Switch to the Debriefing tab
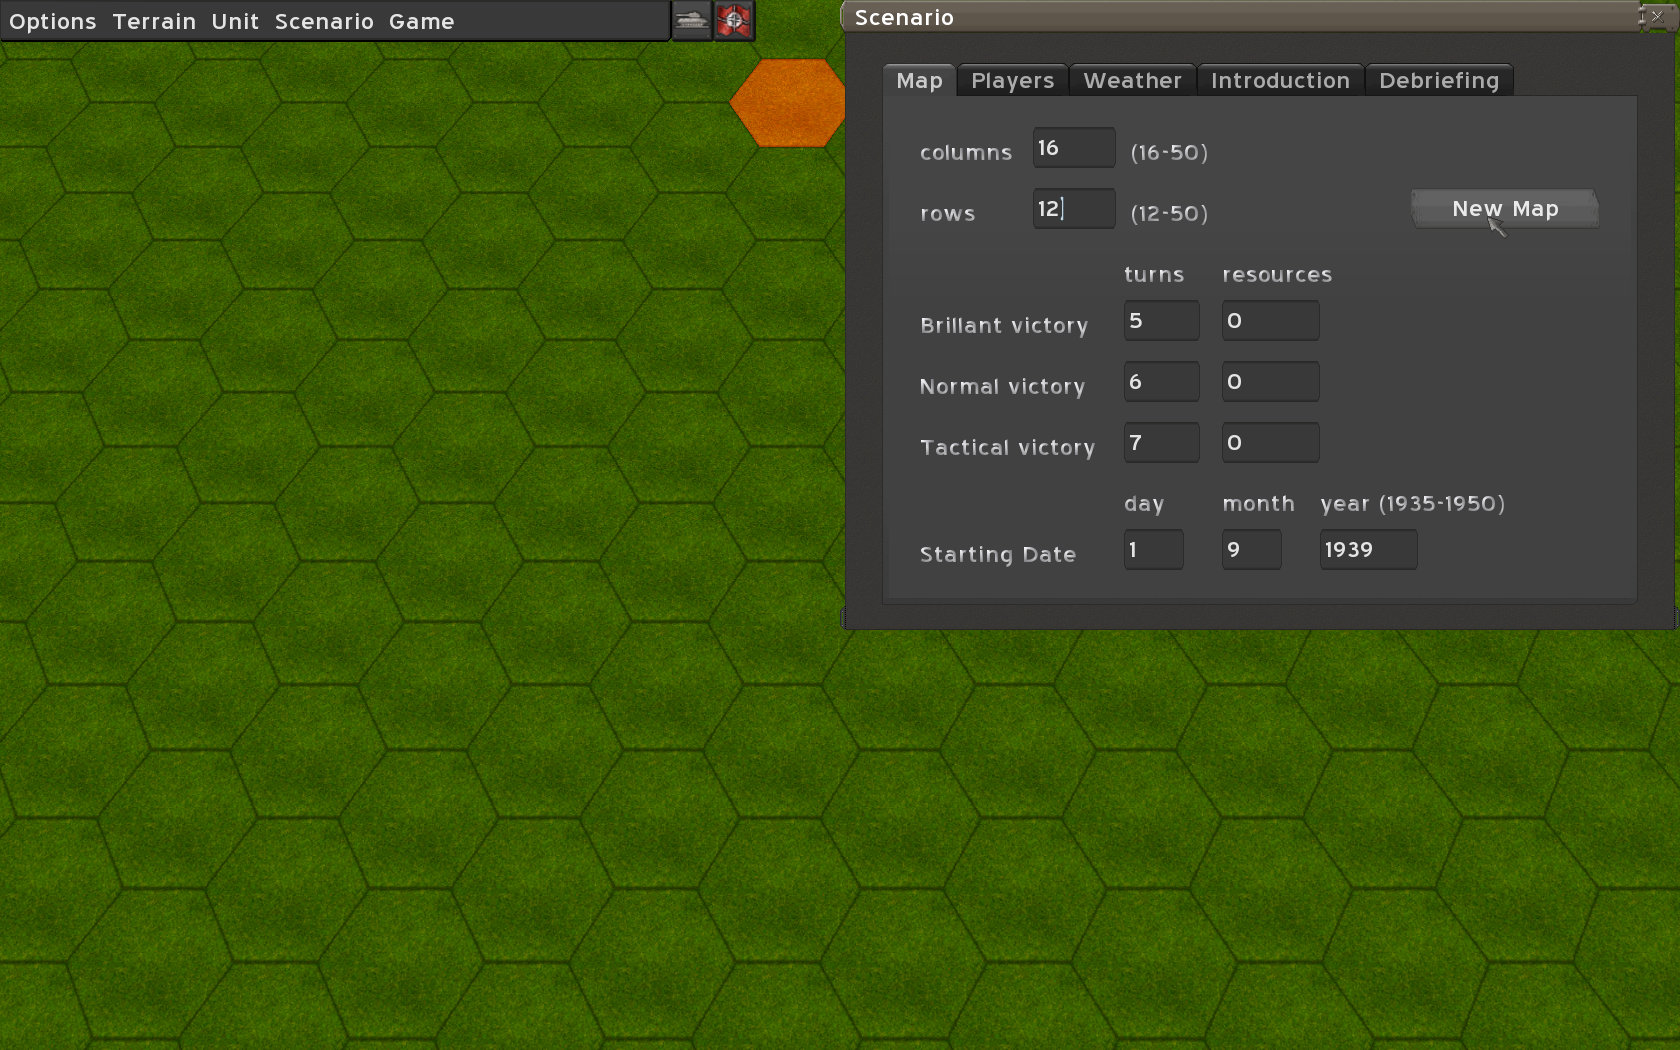 [1439, 80]
